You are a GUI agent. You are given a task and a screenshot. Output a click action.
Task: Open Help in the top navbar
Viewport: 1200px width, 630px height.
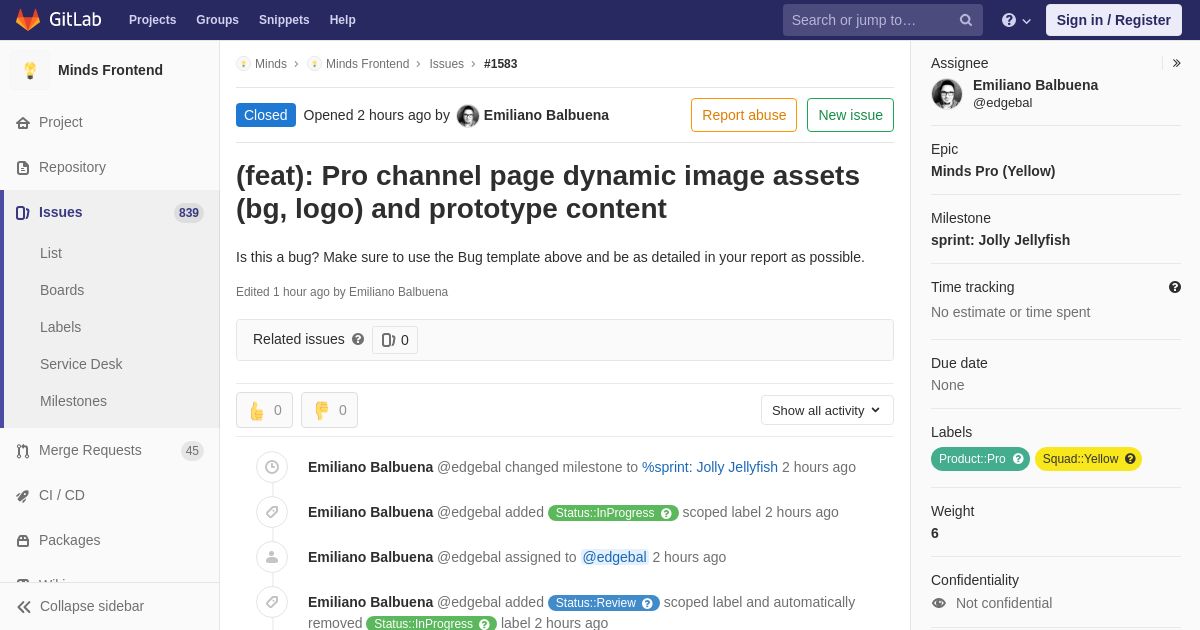[x=342, y=20]
